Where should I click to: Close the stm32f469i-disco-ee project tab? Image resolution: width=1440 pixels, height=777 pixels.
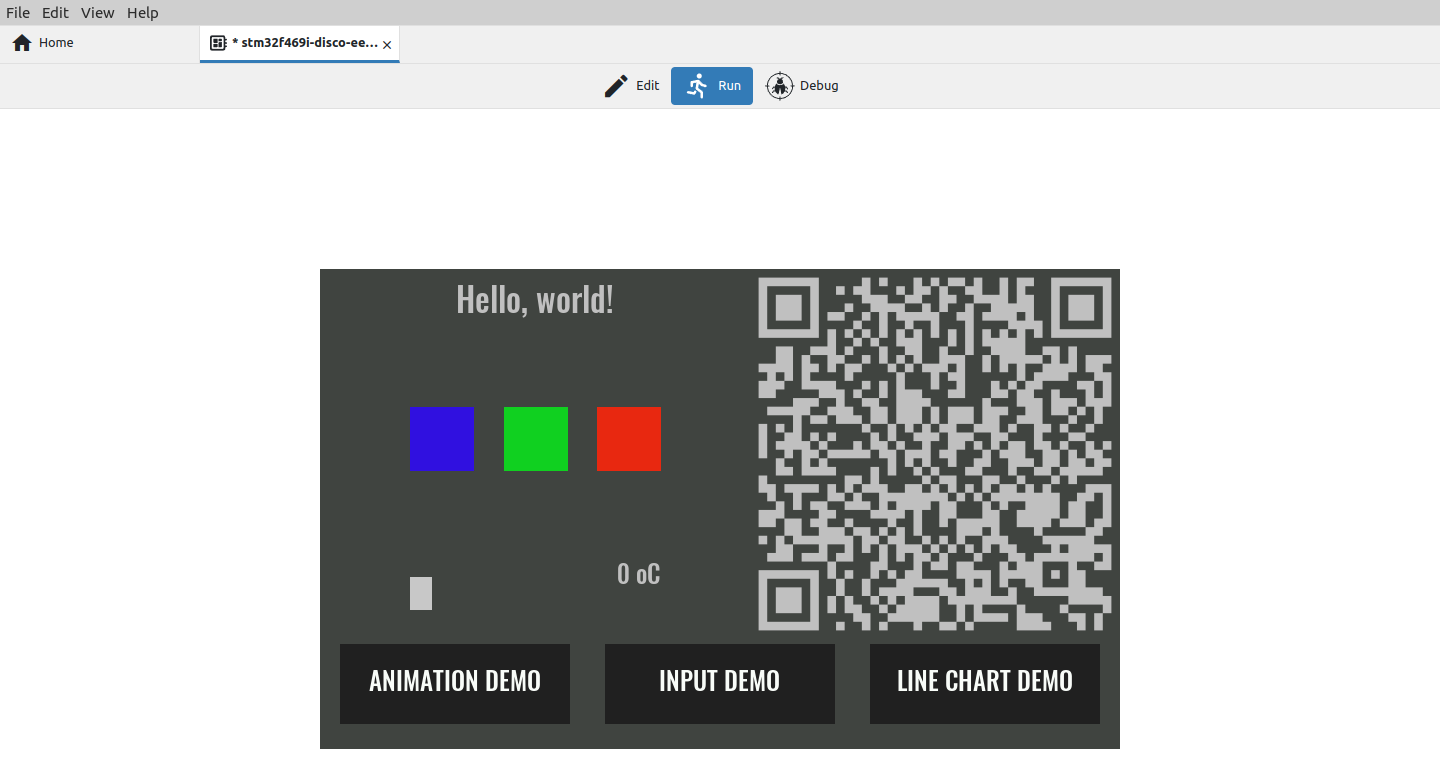[x=387, y=45]
